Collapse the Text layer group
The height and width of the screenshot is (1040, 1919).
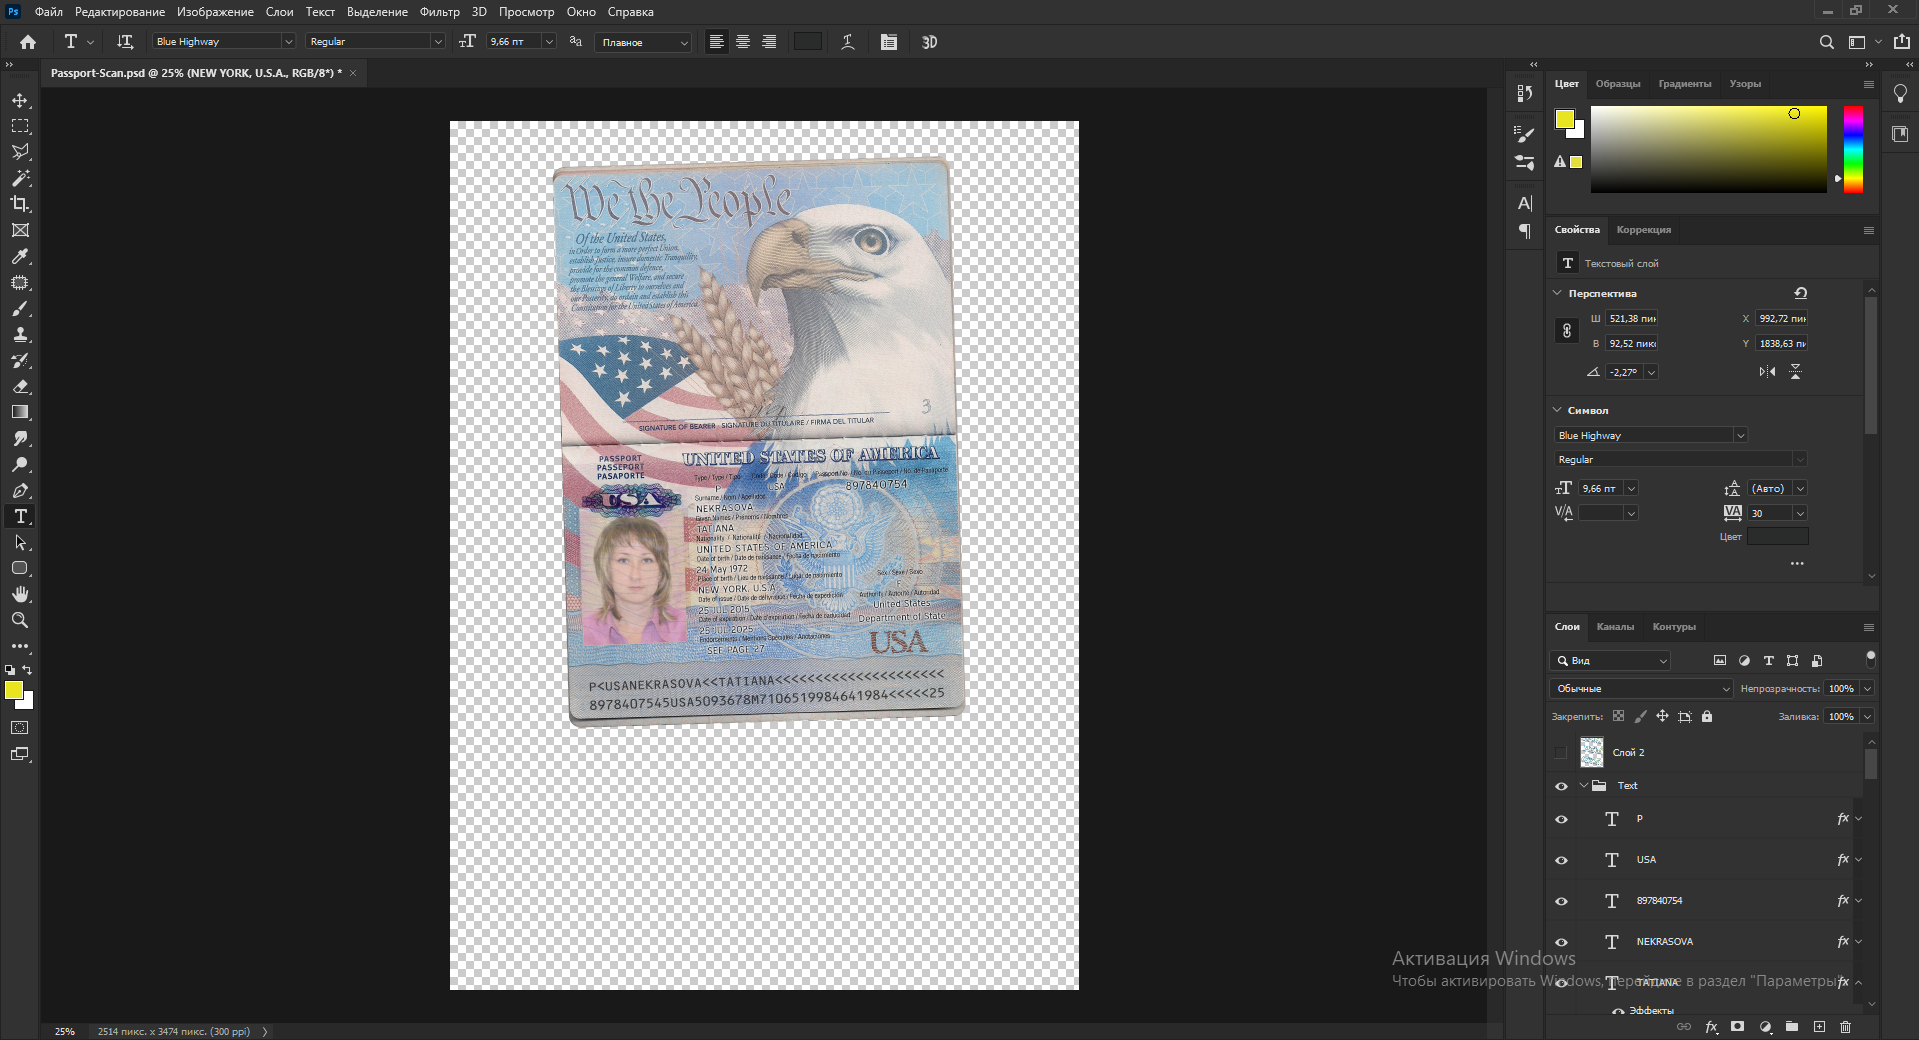(x=1584, y=786)
